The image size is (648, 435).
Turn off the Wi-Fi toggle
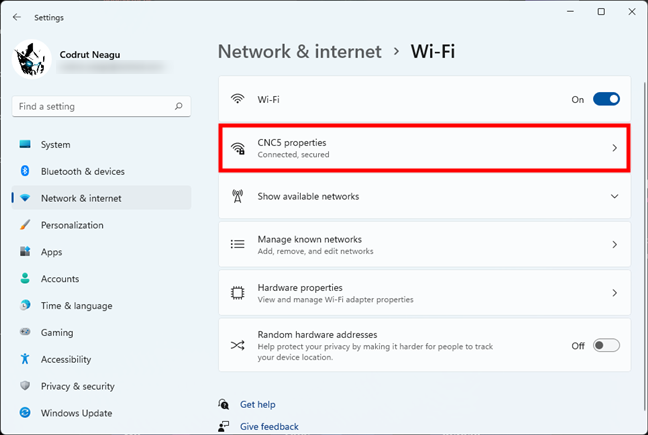606,99
